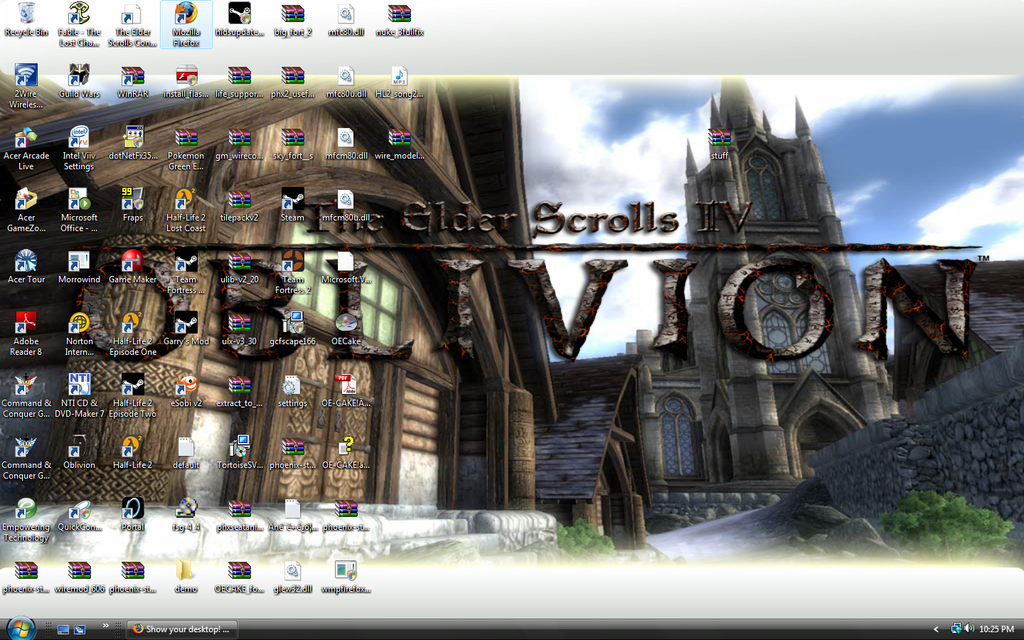Open The Elder Scrolls Construction Set shortcut

pos(133,25)
